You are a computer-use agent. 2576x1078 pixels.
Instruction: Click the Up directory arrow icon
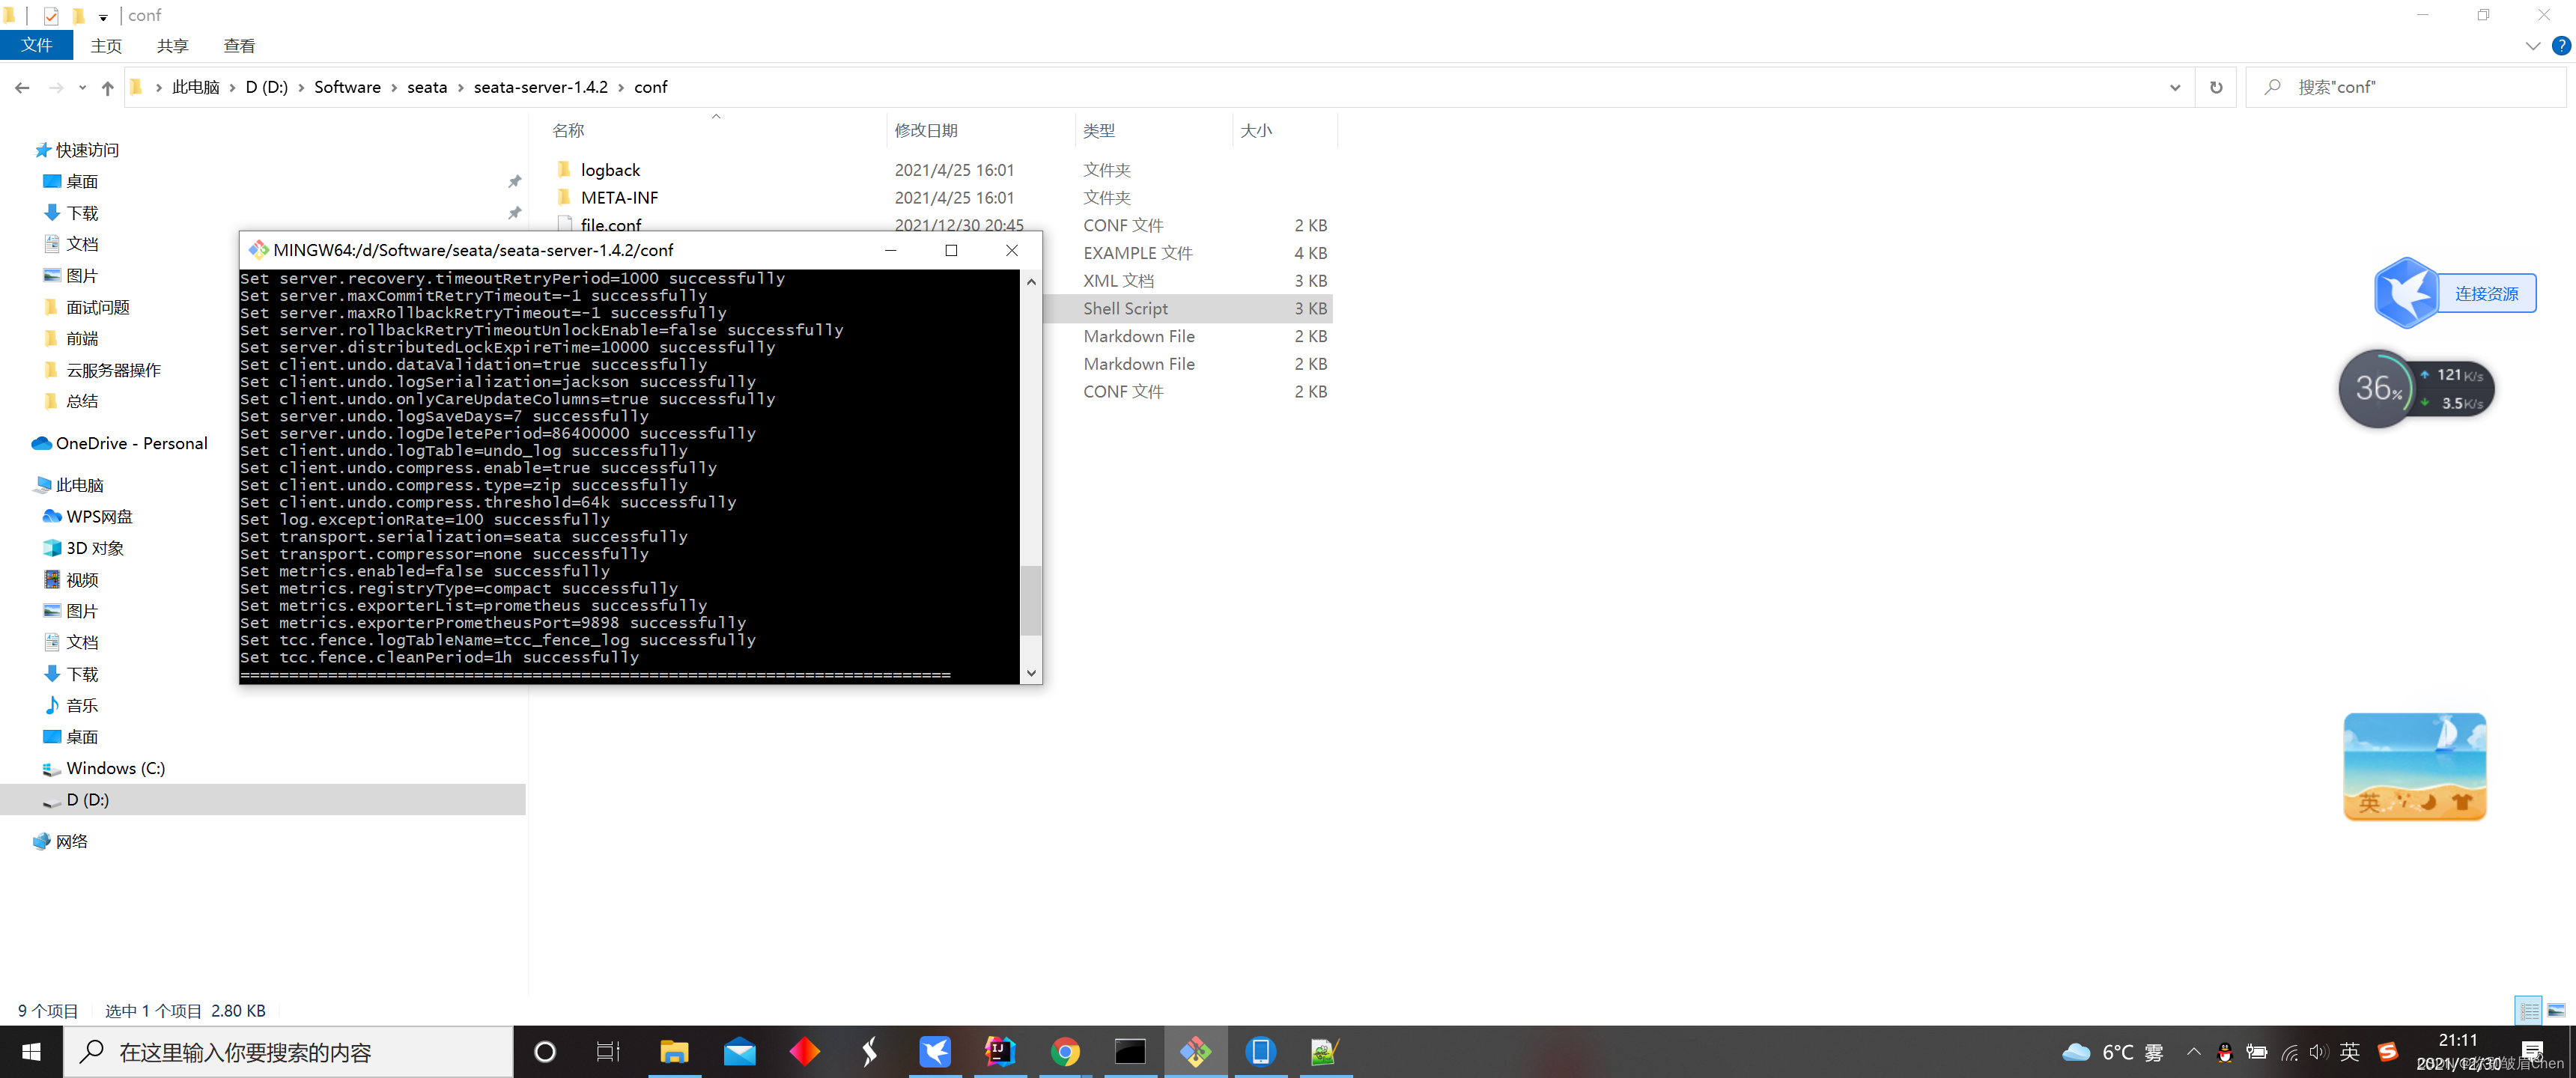click(107, 88)
